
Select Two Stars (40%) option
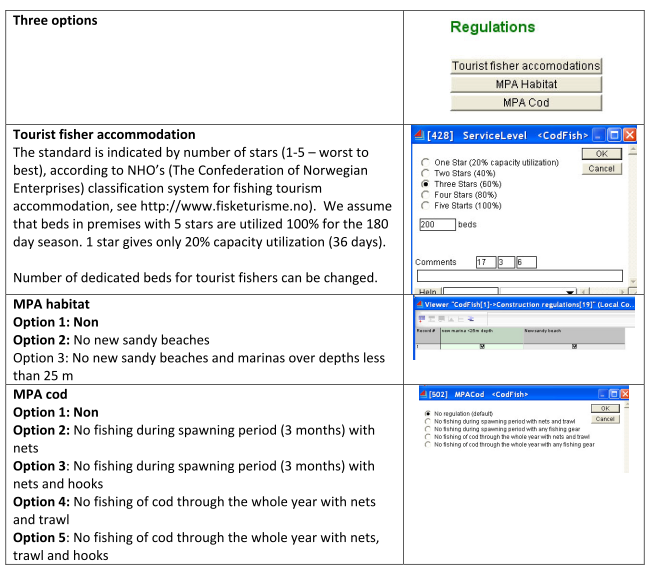coord(425,173)
